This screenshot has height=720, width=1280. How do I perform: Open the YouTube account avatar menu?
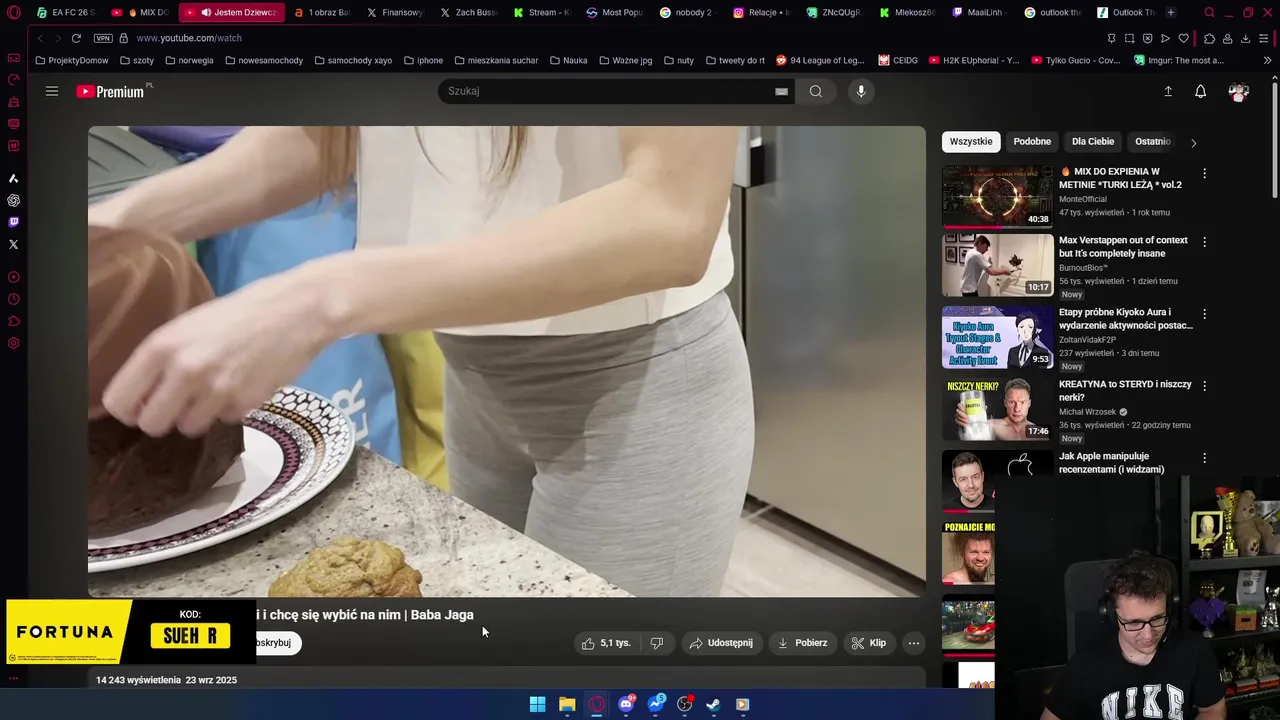click(x=1239, y=91)
